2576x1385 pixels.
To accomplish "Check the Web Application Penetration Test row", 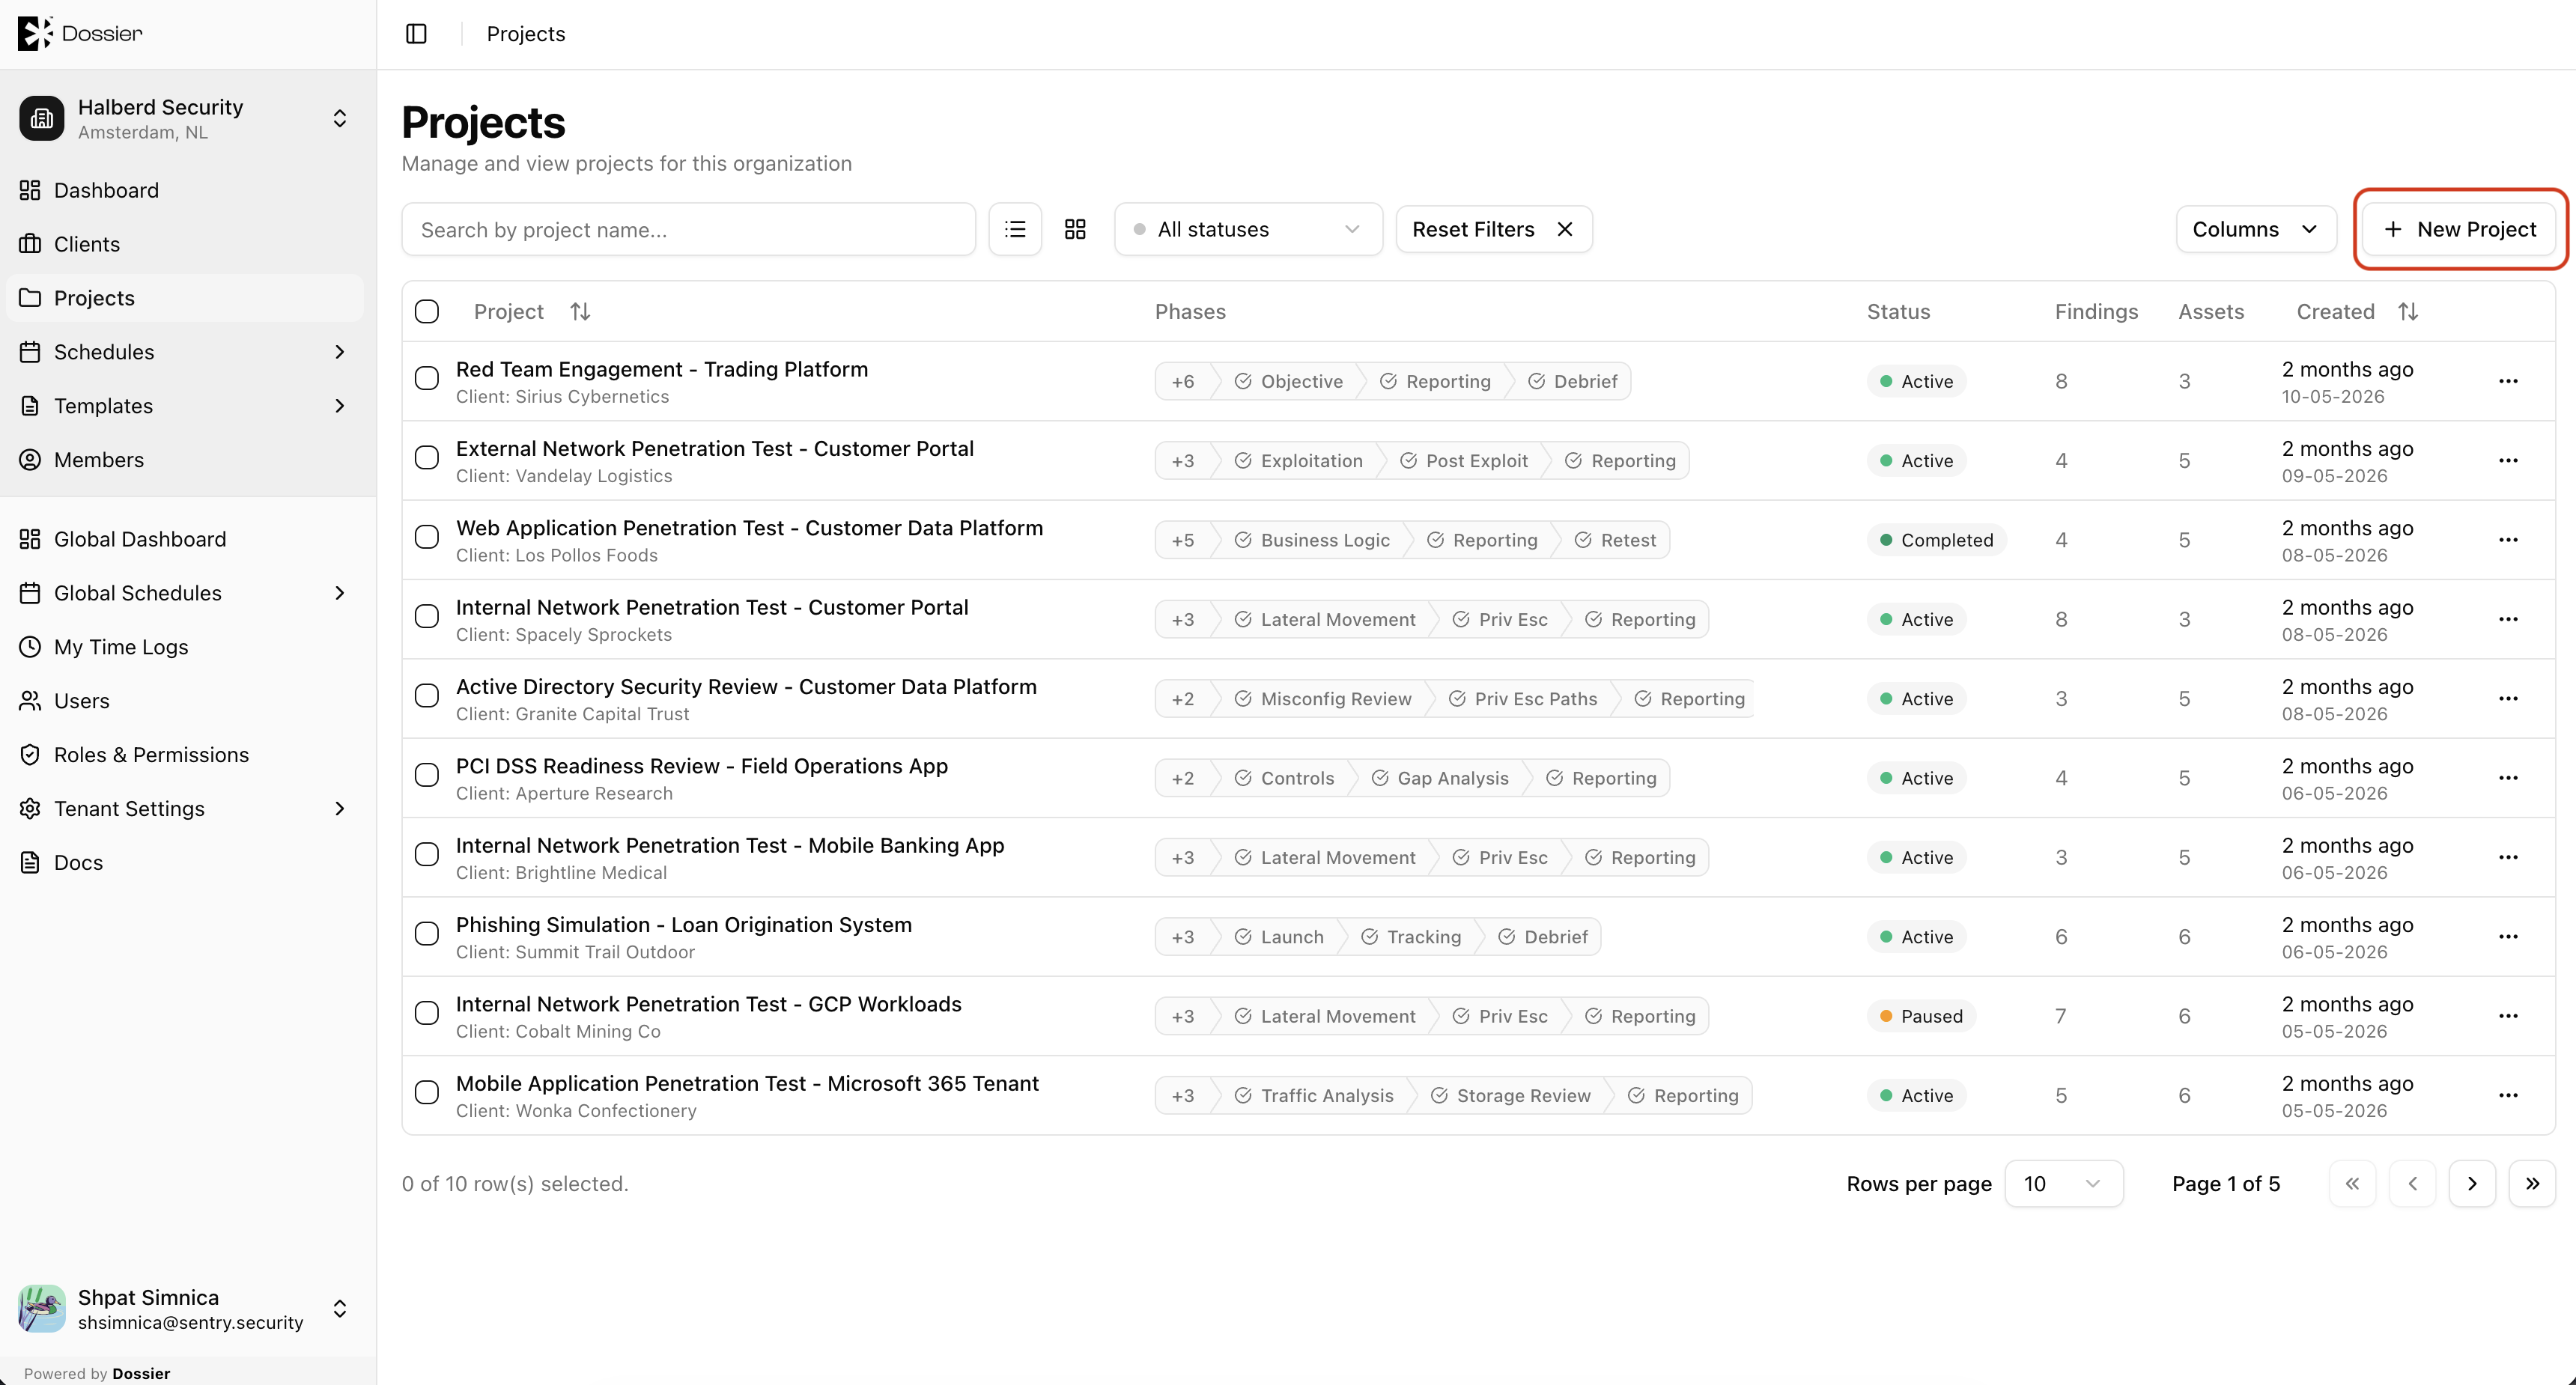I will click(427, 537).
